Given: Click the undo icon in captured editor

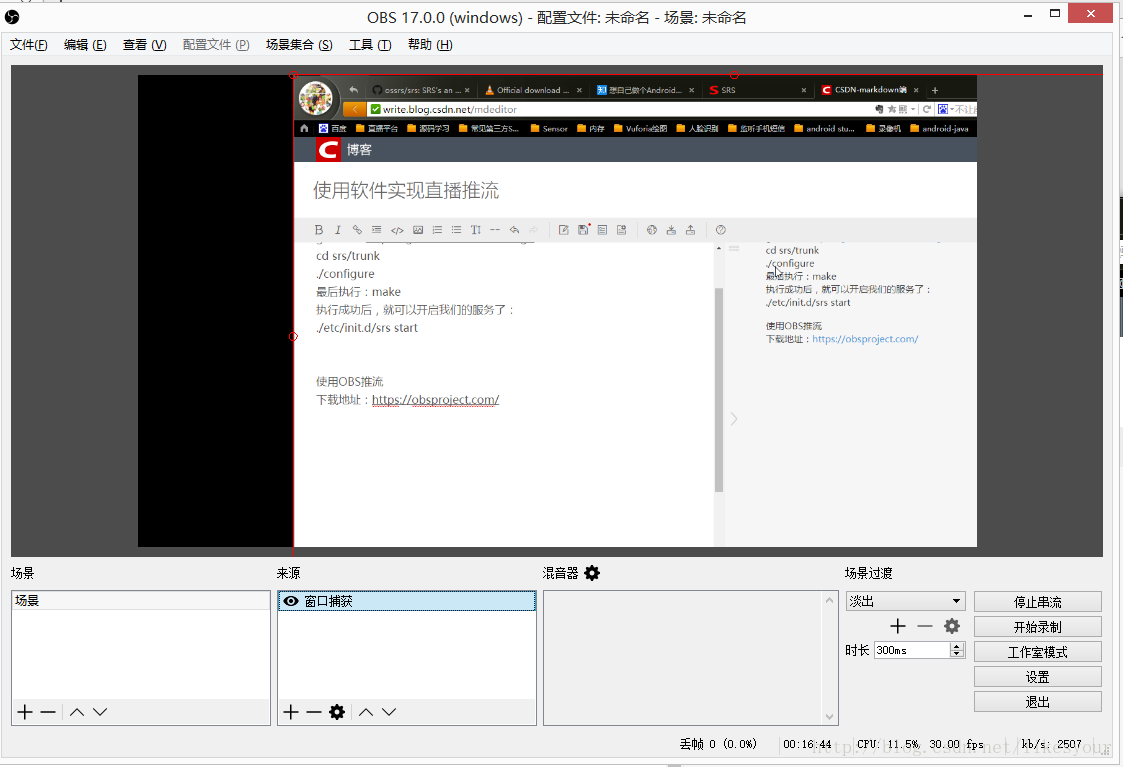Looking at the screenshot, I should point(514,230).
